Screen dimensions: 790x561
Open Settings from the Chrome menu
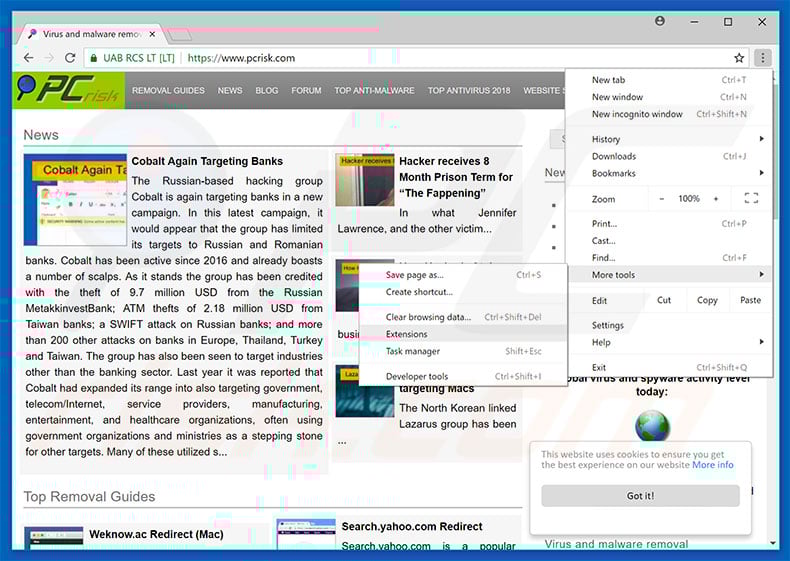click(608, 325)
